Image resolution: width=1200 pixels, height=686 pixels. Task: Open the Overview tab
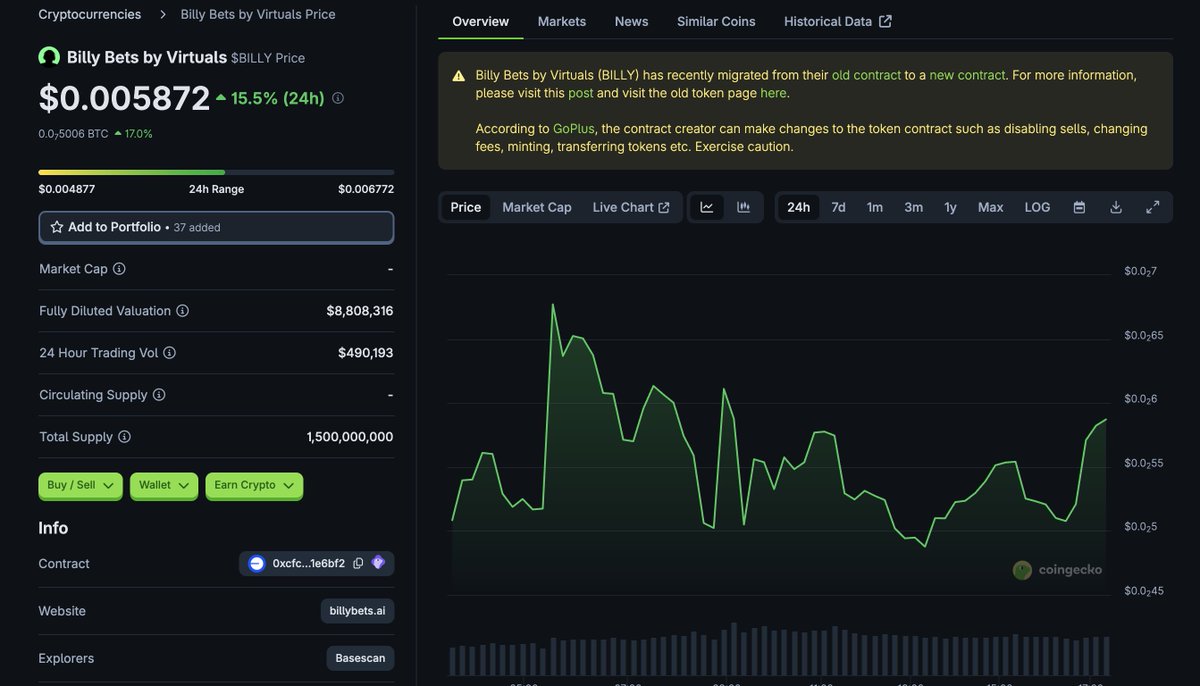tap(480, 21)
